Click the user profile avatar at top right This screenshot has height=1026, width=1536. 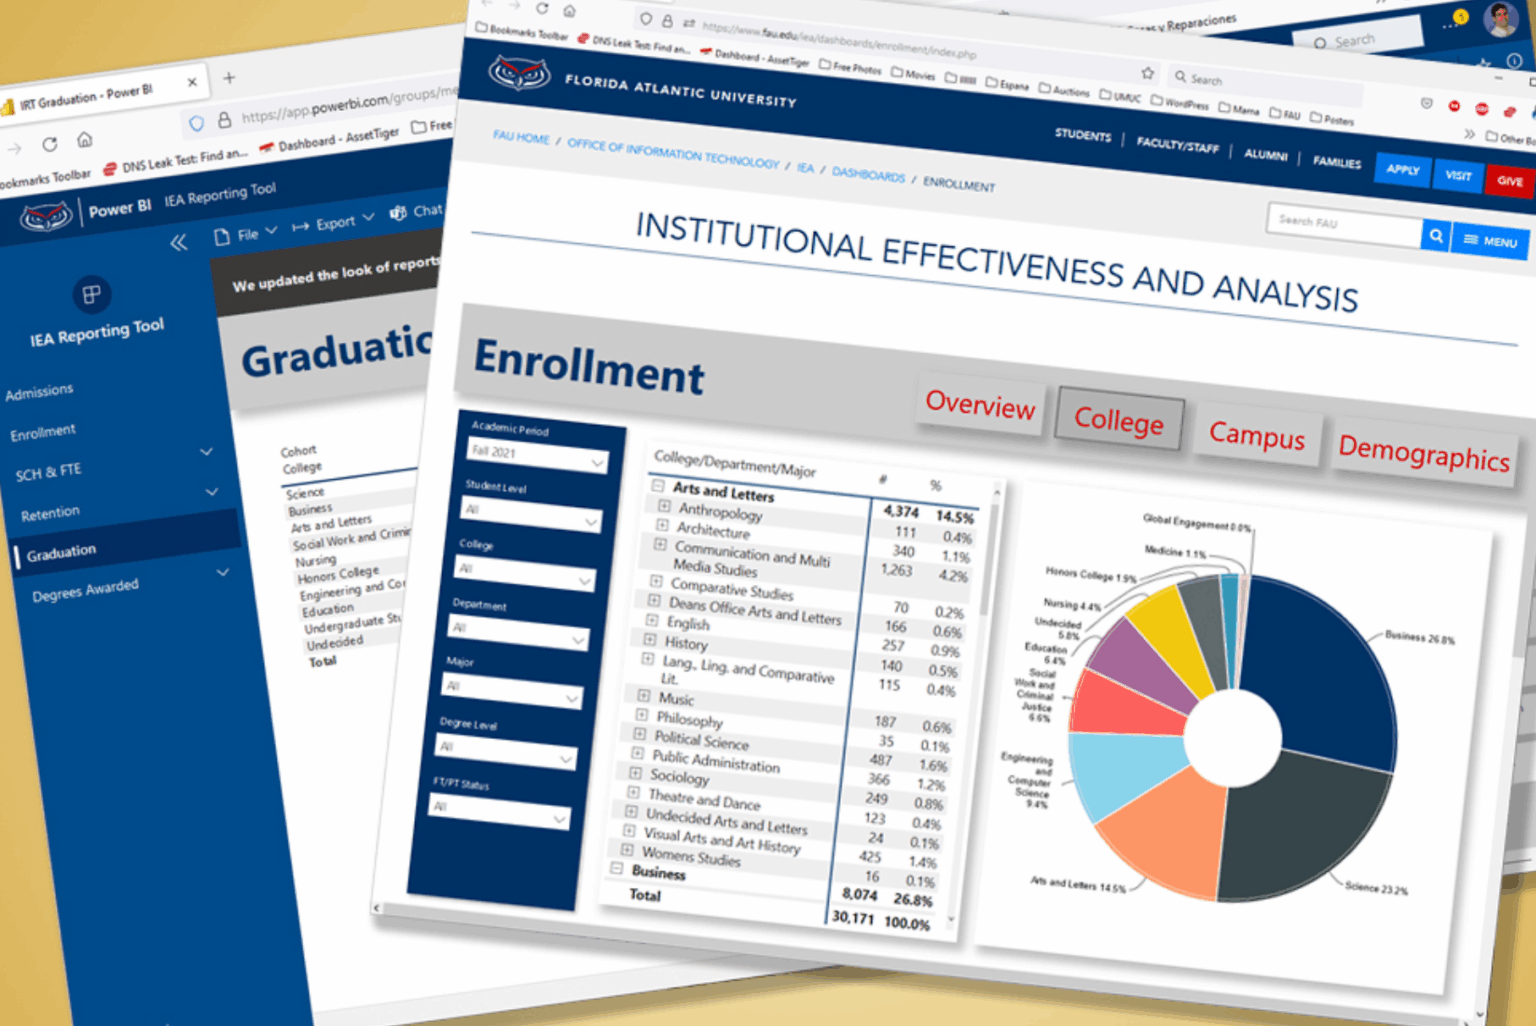coord(1500,18)
